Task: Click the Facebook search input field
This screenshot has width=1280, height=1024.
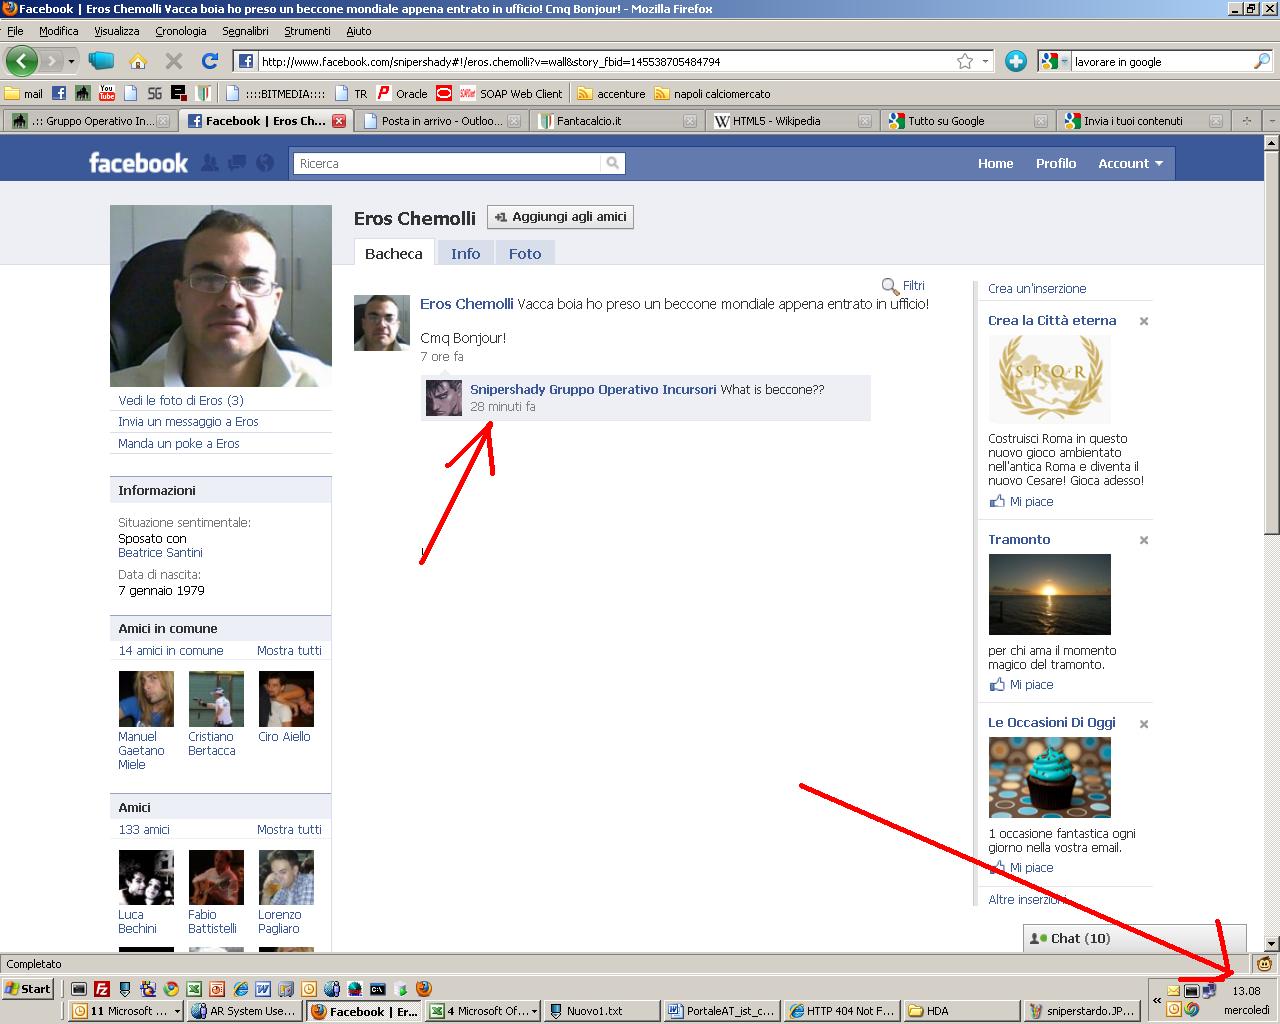Action: 448,163
